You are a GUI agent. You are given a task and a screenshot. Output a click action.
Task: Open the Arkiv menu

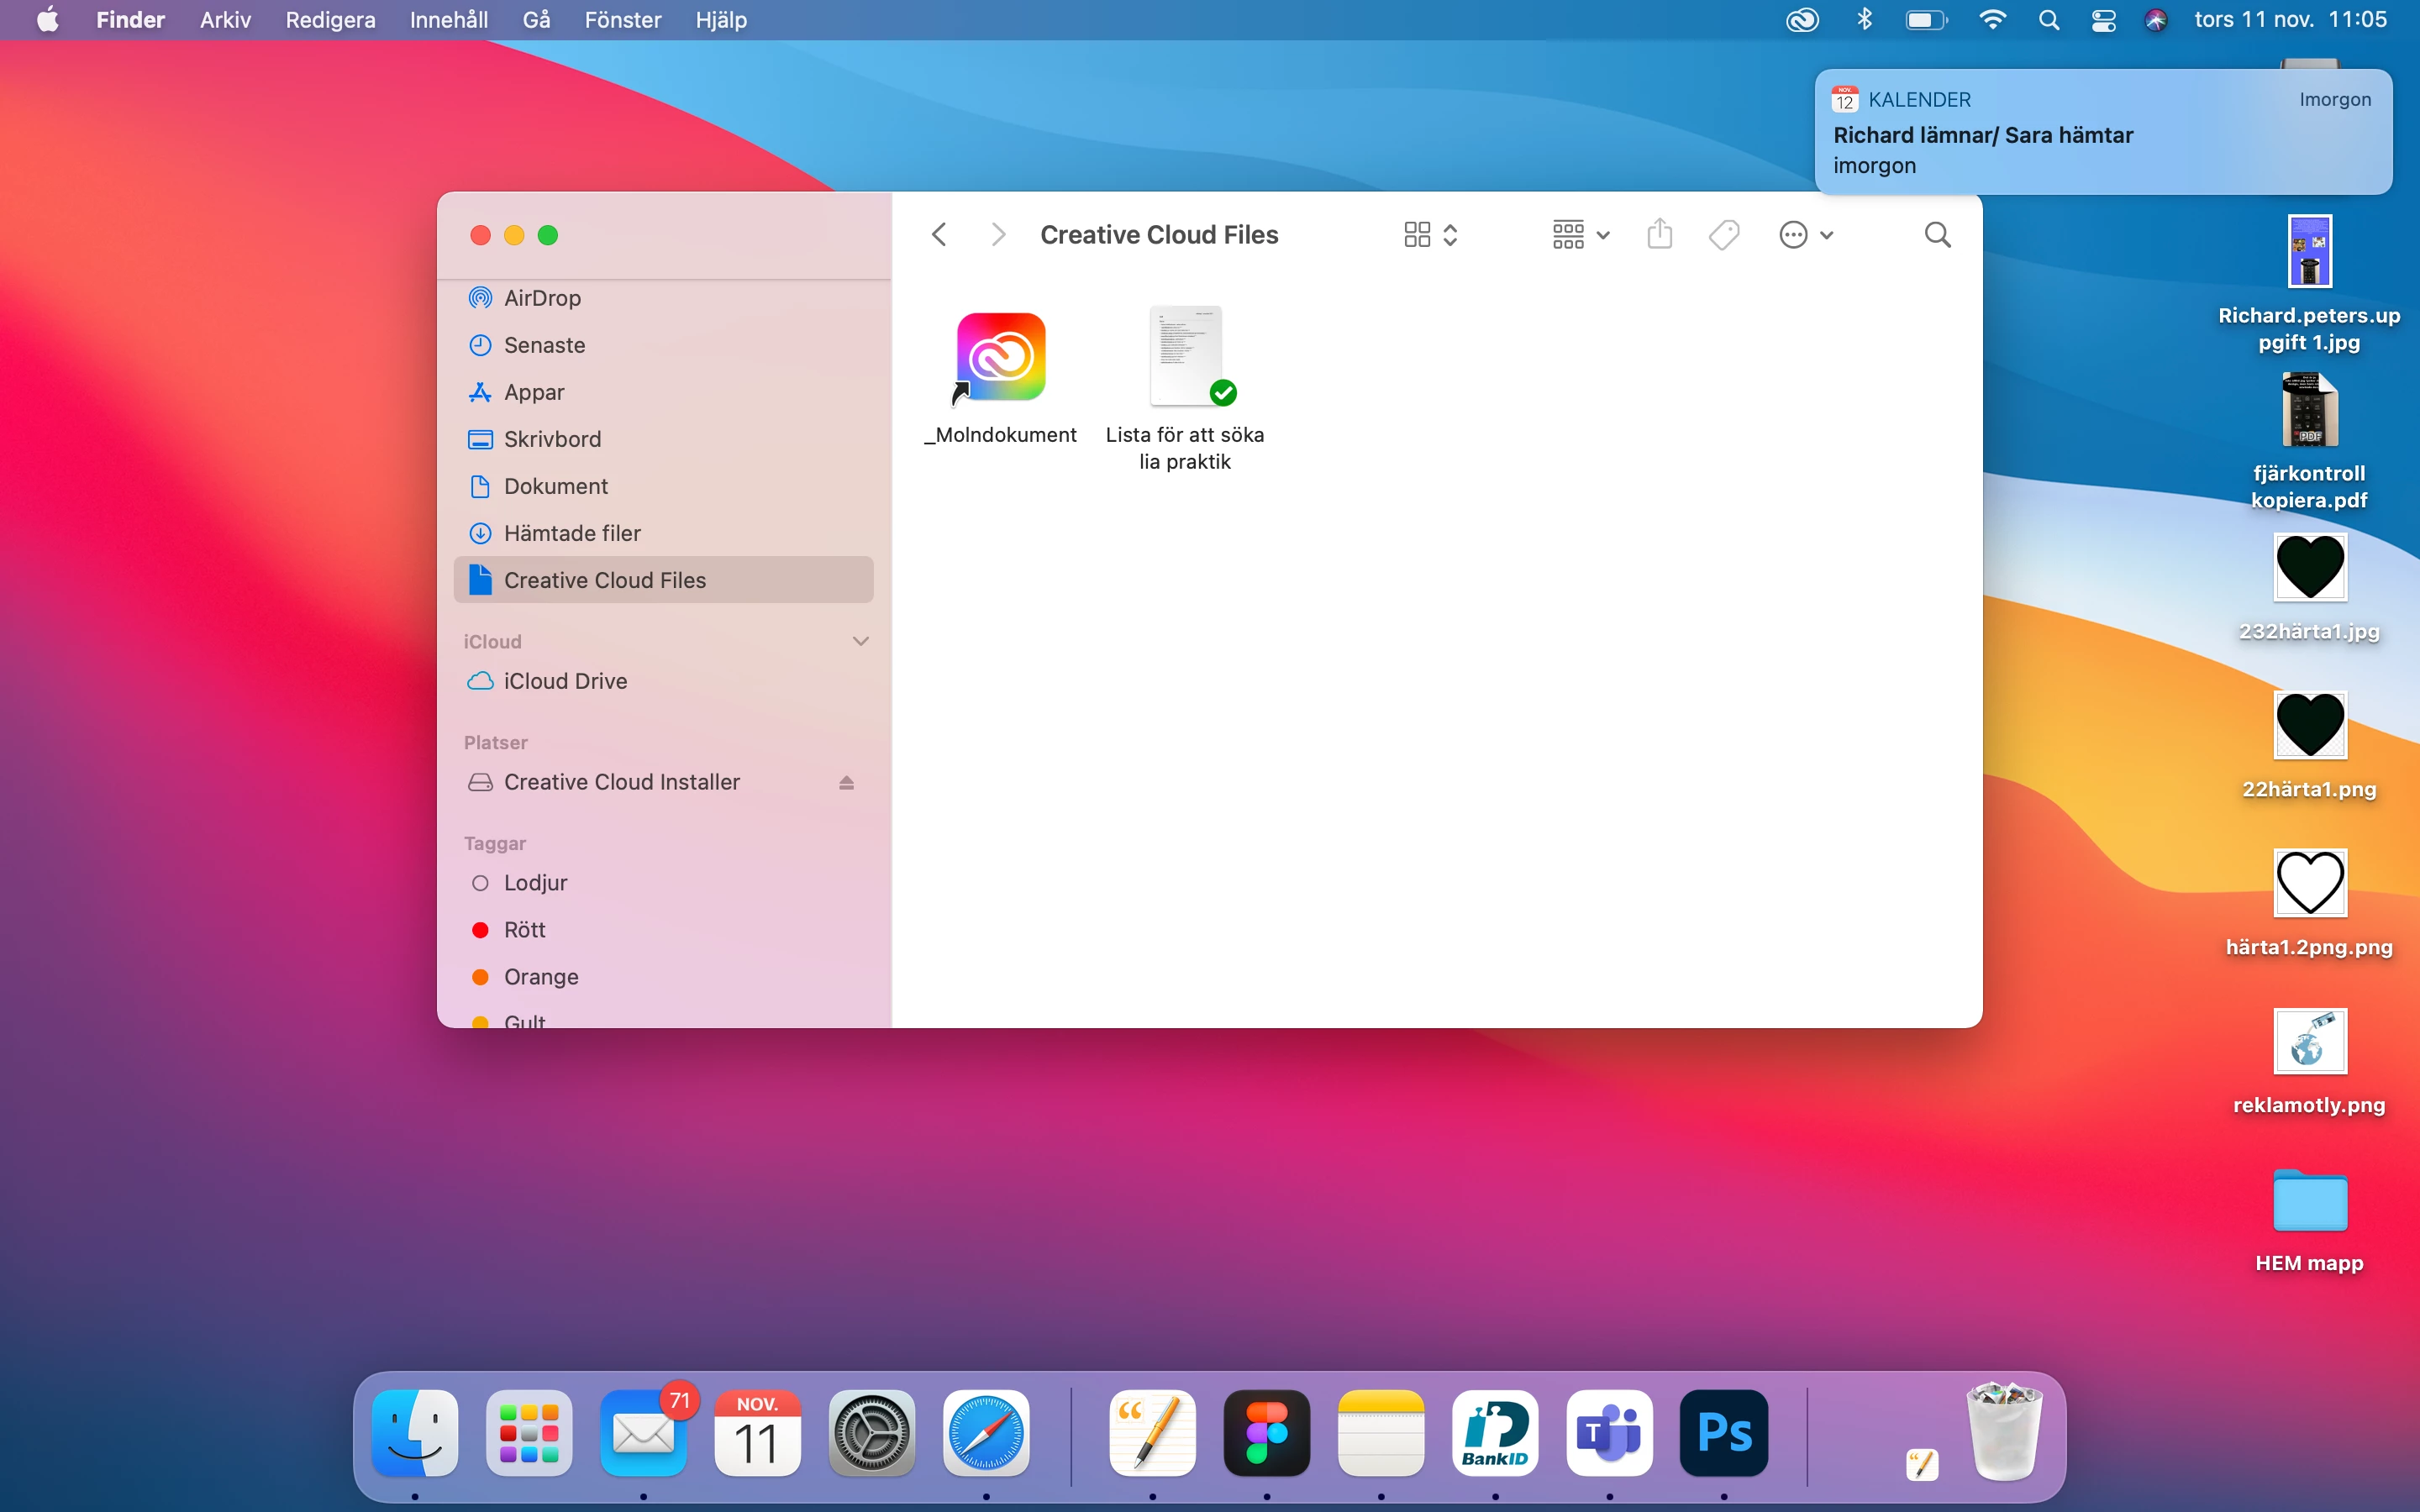pos(225,20)
